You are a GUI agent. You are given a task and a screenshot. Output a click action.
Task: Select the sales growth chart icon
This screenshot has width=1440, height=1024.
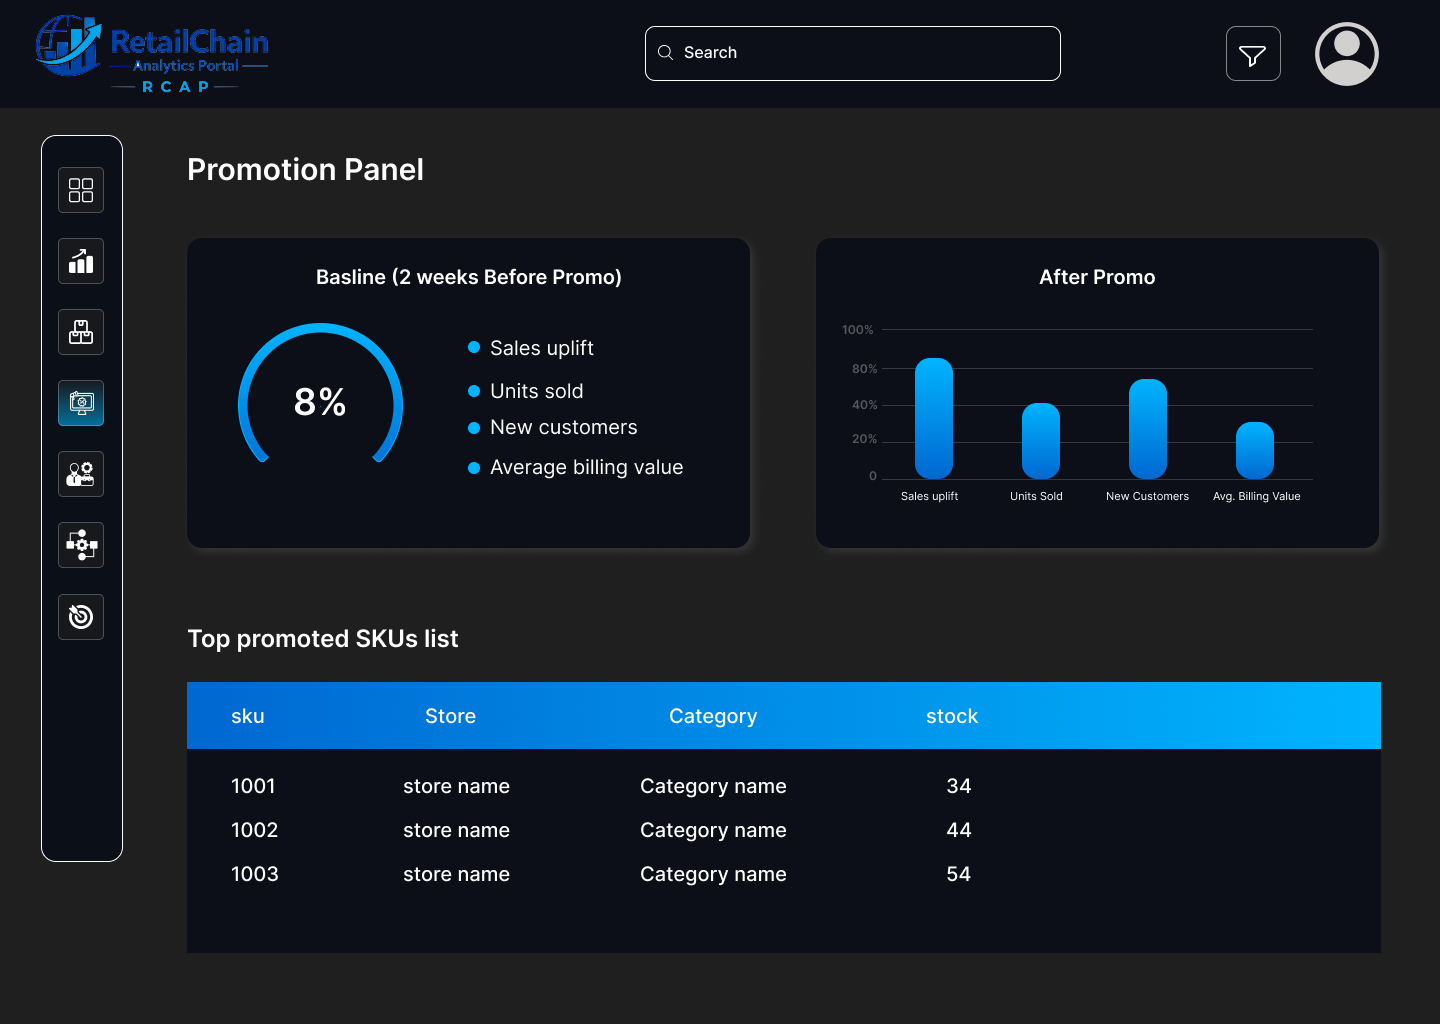coord(81,261)
